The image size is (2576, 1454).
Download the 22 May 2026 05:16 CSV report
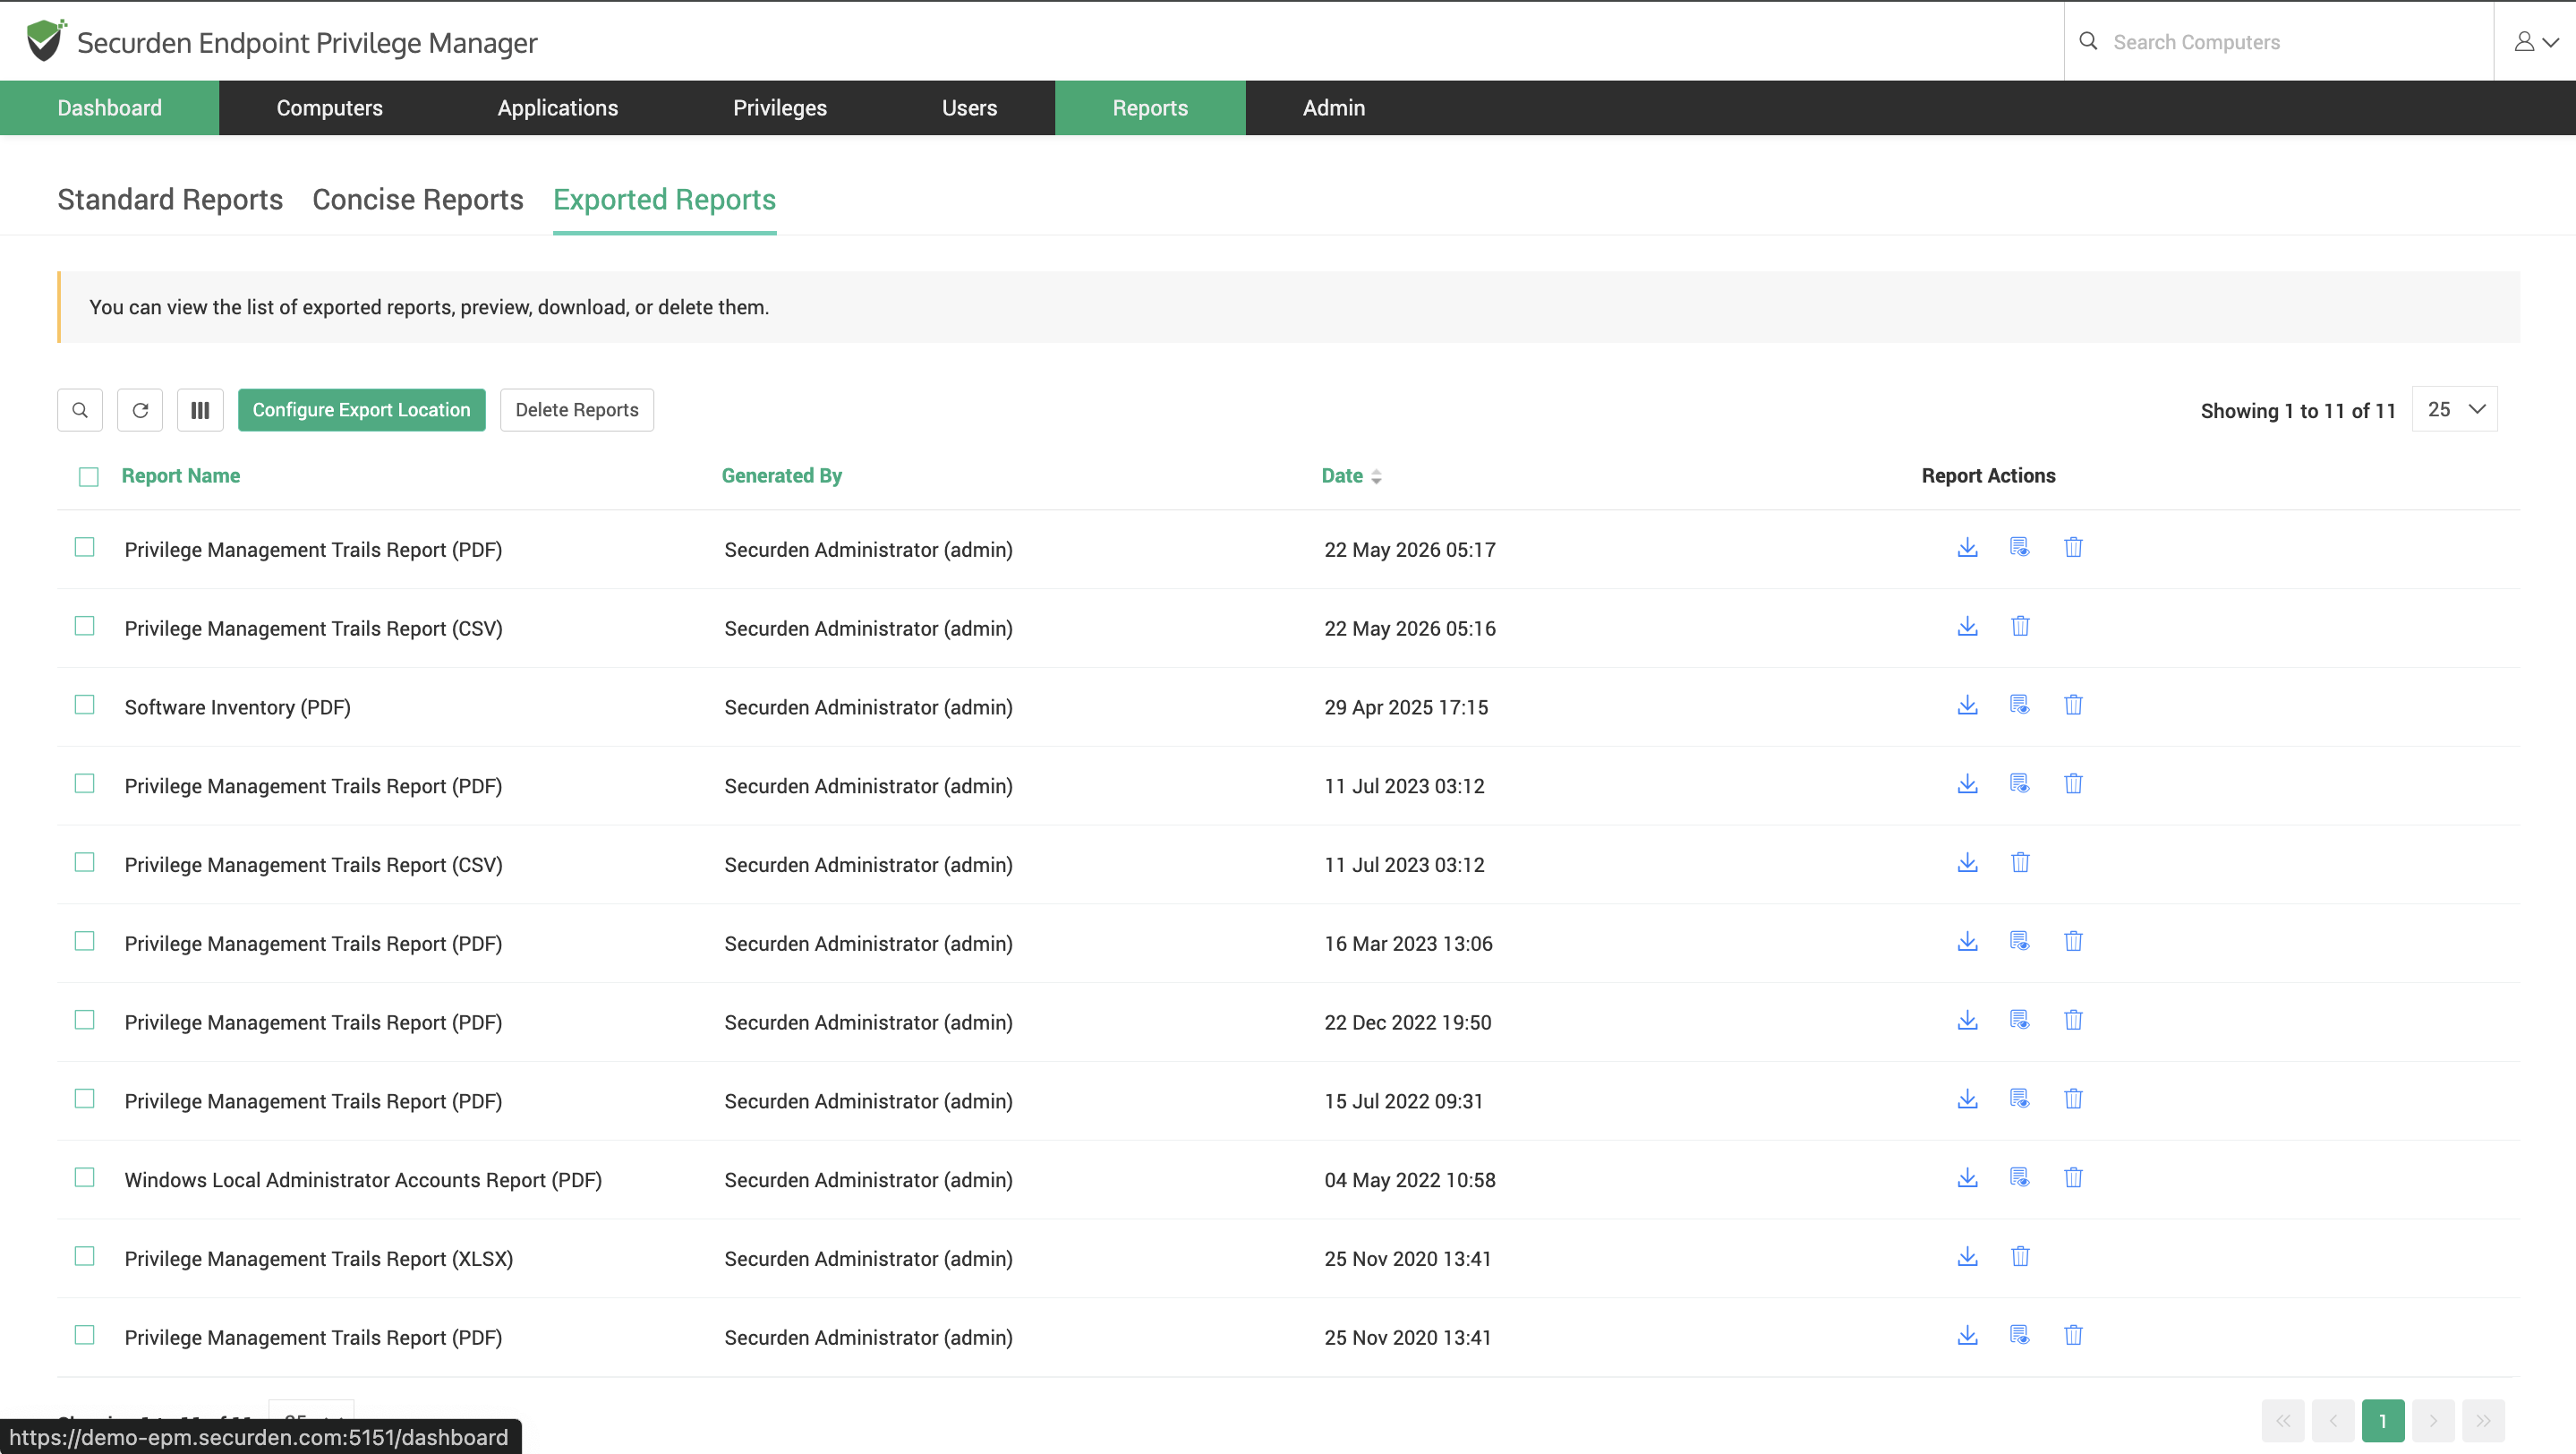[x=1967, y=627]
